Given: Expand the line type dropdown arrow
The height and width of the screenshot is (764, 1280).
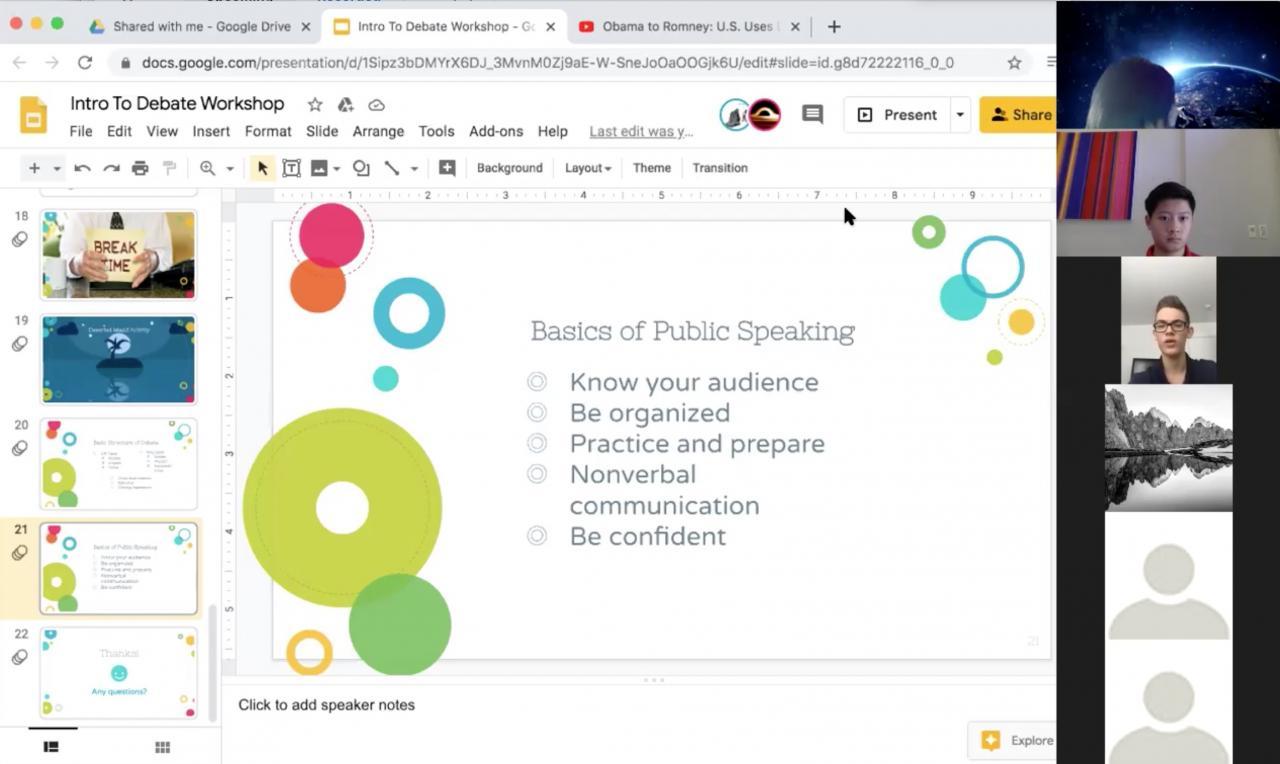Looking at the screenshot, I should coord(414,168).
